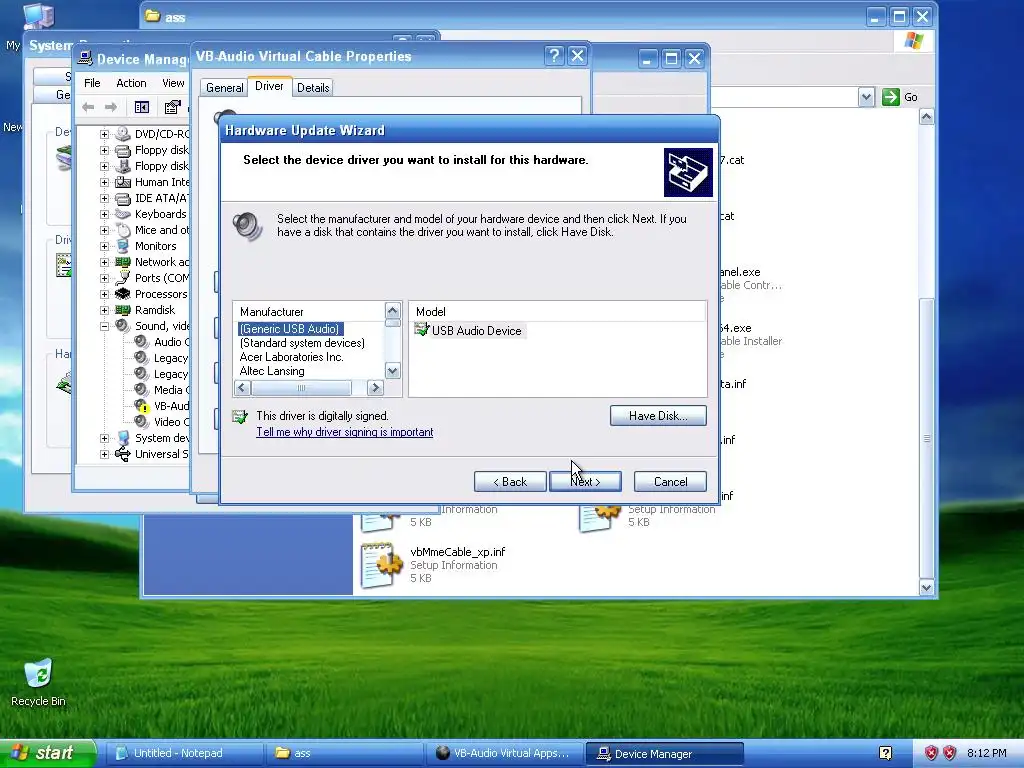Screen dimensions: 1024x768
Task: Select Altec Lansing manufacturer
Action: [x=272, y=371]
